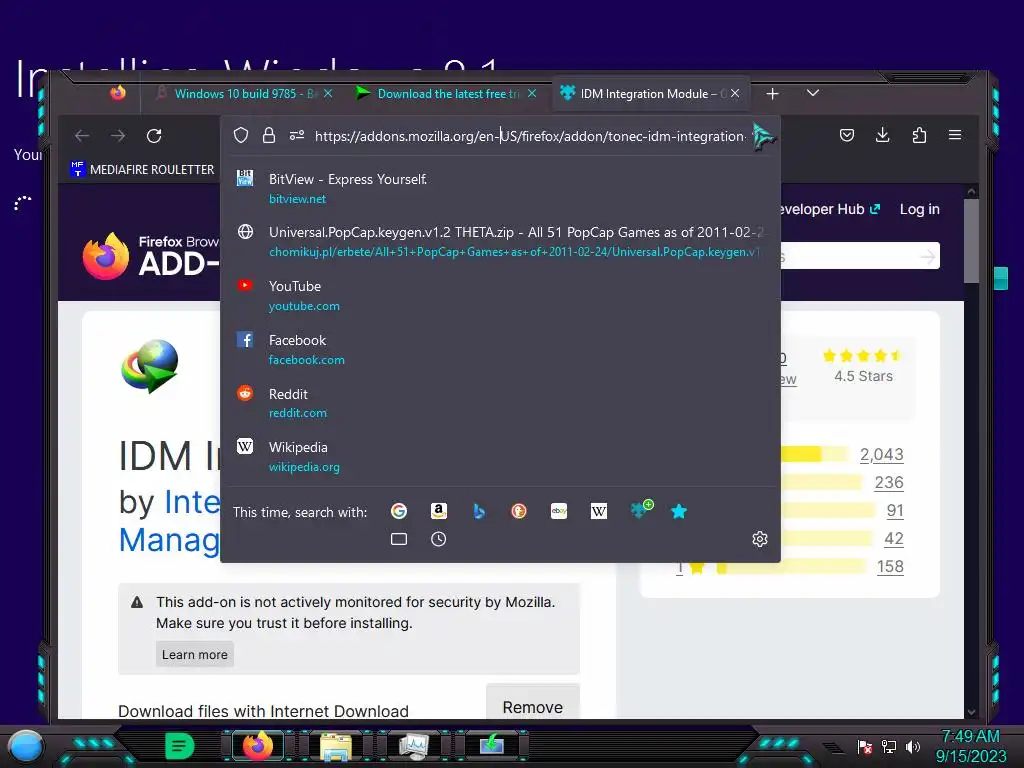Open File Explorer on the taskbar

tap(336, 746)
